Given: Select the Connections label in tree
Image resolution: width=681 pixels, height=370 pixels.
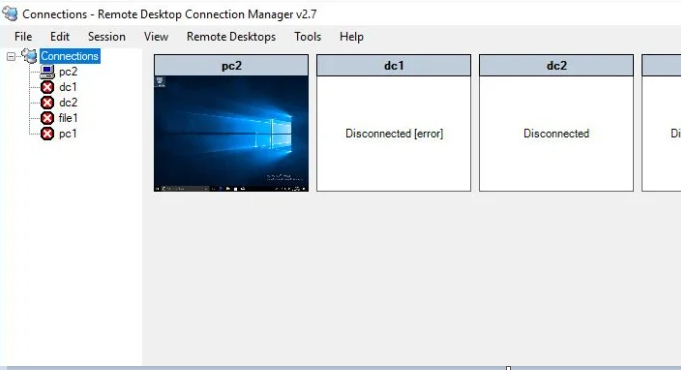Looking at the screenshot, I should pyautogui.click(x=69, y=56).
